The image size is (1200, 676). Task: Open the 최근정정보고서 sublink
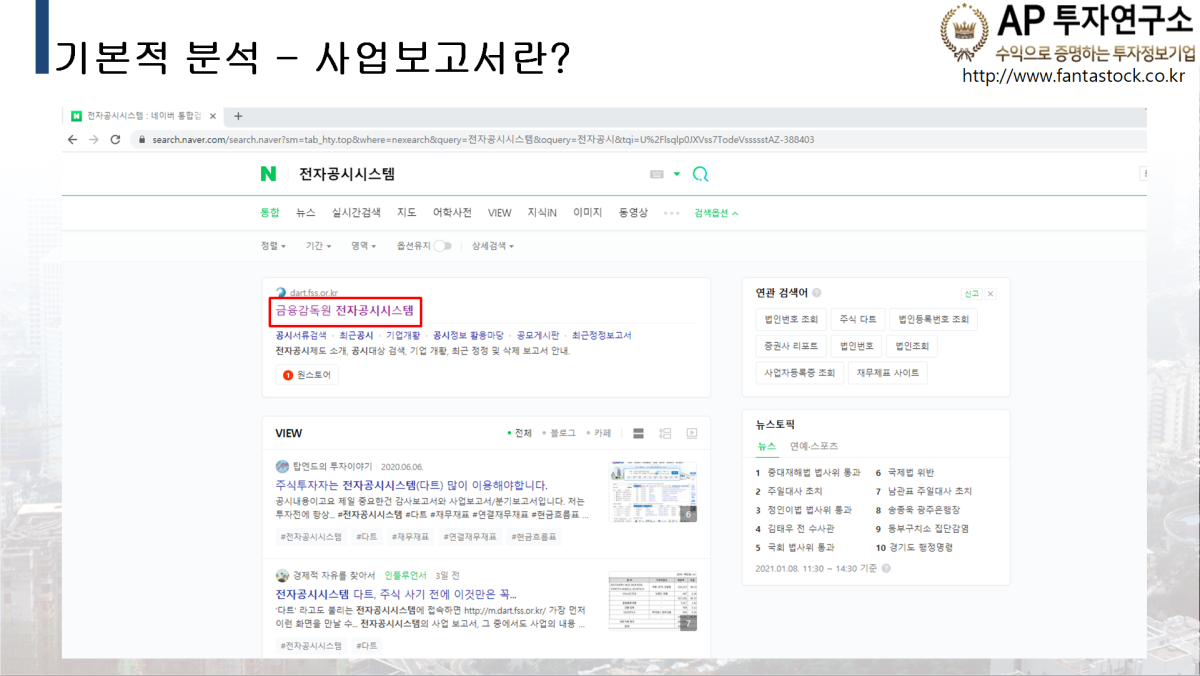point(602,336)
